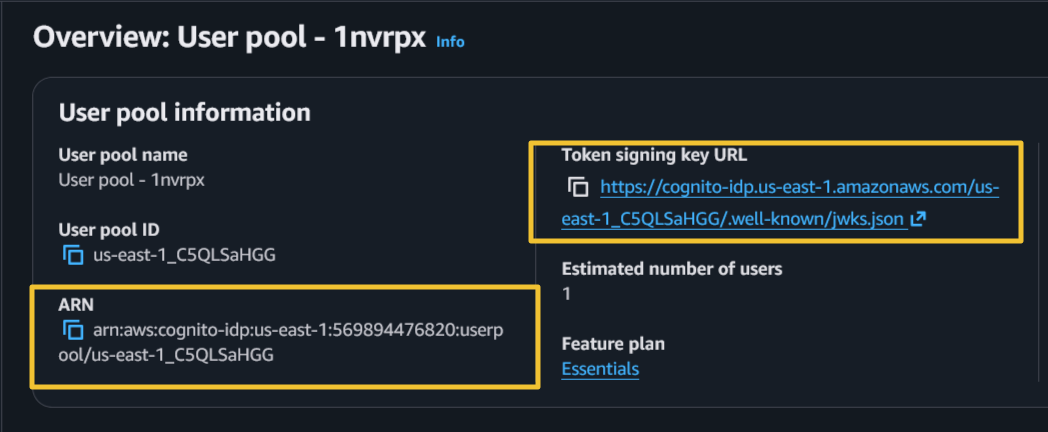1048x432 pixels.
Task: Click the 'User pool information' panel heading
Action: point(185,112)
